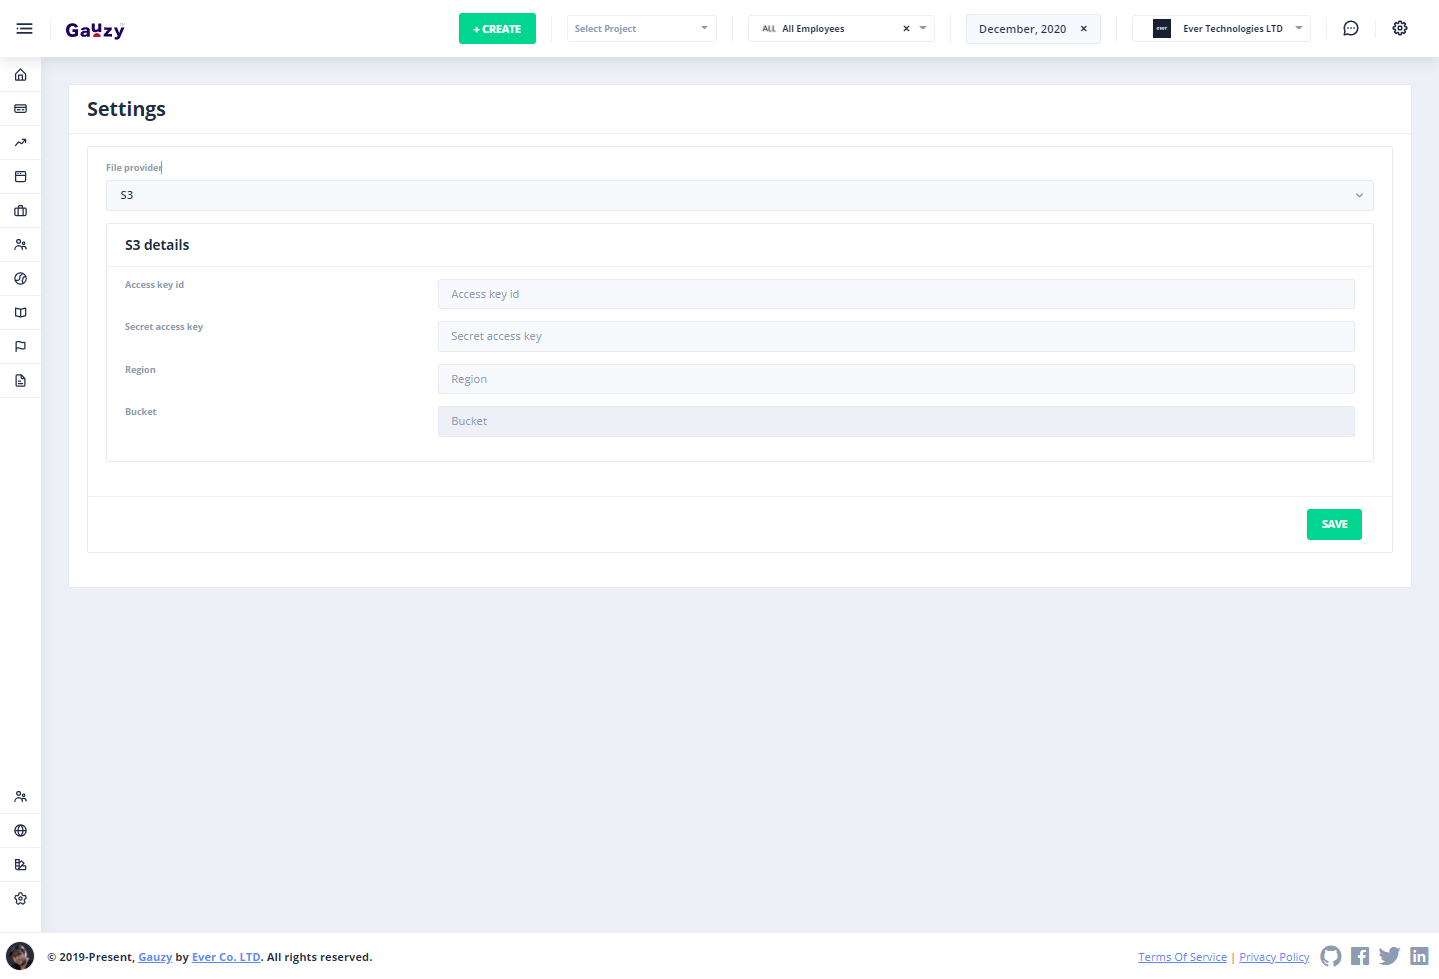Image resolution: width=1439 pixels, height=979 pixels.
Task: Click the GitHub footer icon
Action: click(x=1330, y=956)
